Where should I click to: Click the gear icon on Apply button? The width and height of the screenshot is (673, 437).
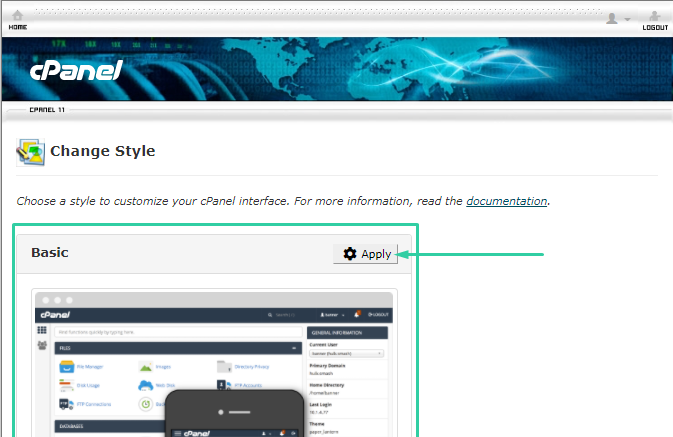[x=350, y=254]
